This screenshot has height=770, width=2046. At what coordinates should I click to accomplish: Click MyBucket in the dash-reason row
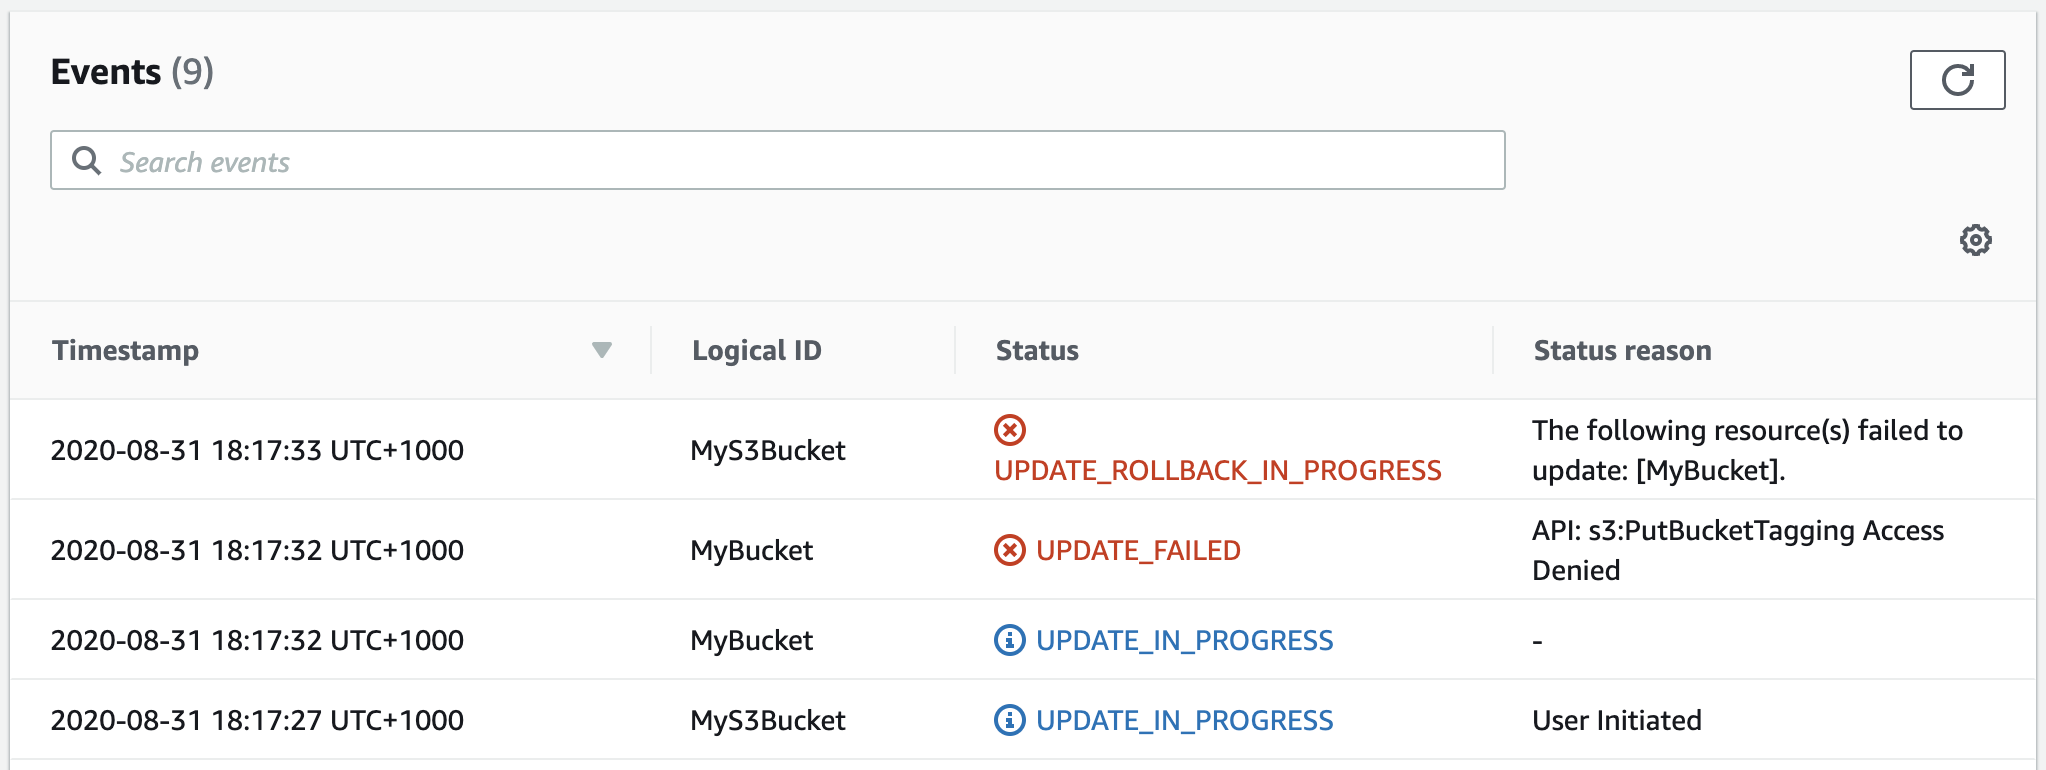click(752, 640)
